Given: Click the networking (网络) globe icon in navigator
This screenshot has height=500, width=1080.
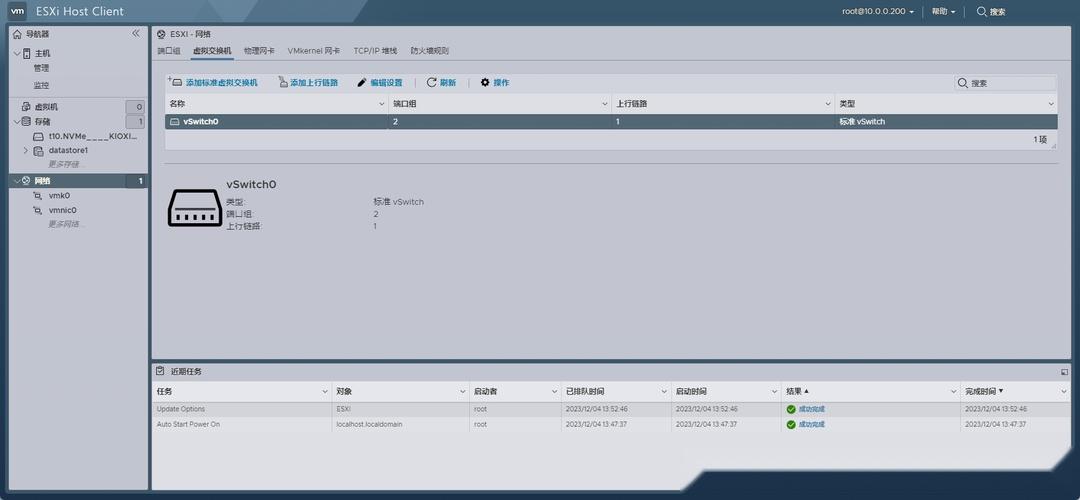Looking at the screenshot, I should (26, 180).
